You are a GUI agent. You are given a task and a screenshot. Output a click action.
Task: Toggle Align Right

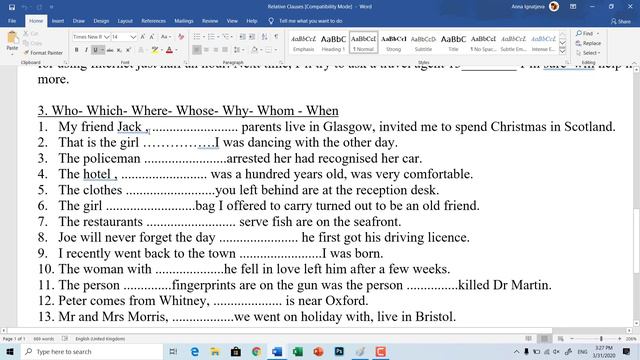coord(216,50)
